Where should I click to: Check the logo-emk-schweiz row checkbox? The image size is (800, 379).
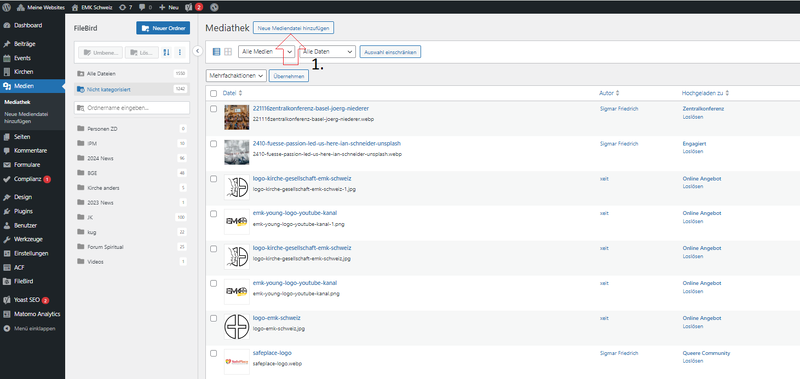click(213, 318)
